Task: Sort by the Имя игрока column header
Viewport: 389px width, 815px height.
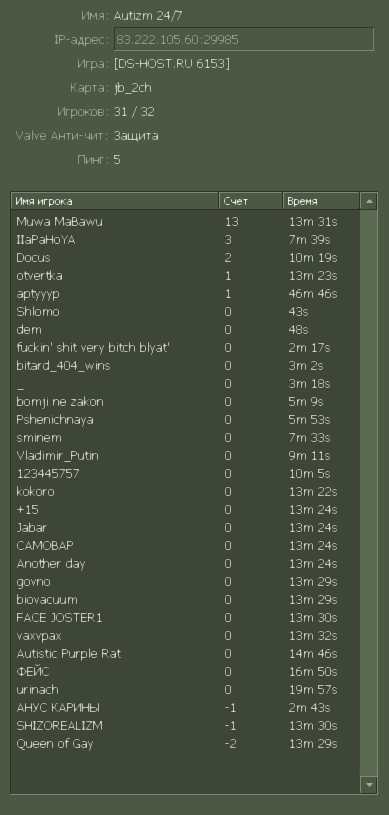Action: (115, 201)
